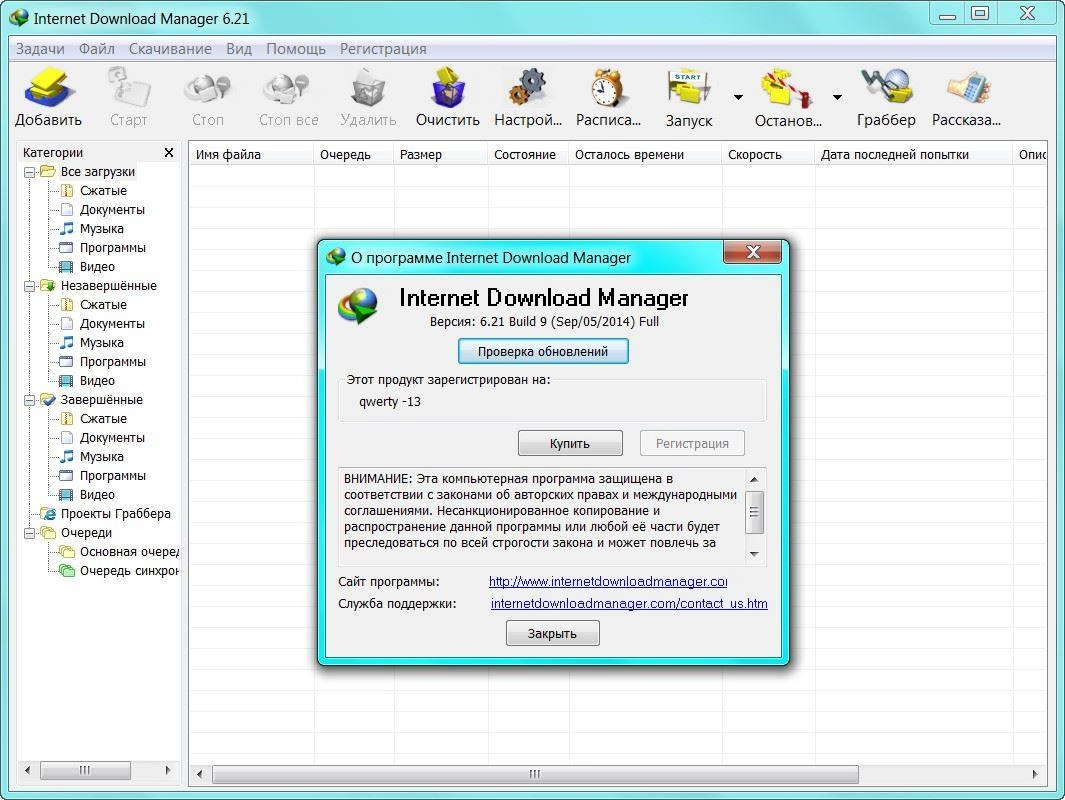Click the download list horizontal scrollbar thumb
Viewport: 1065px width, 800px height.
click(535, 774)
